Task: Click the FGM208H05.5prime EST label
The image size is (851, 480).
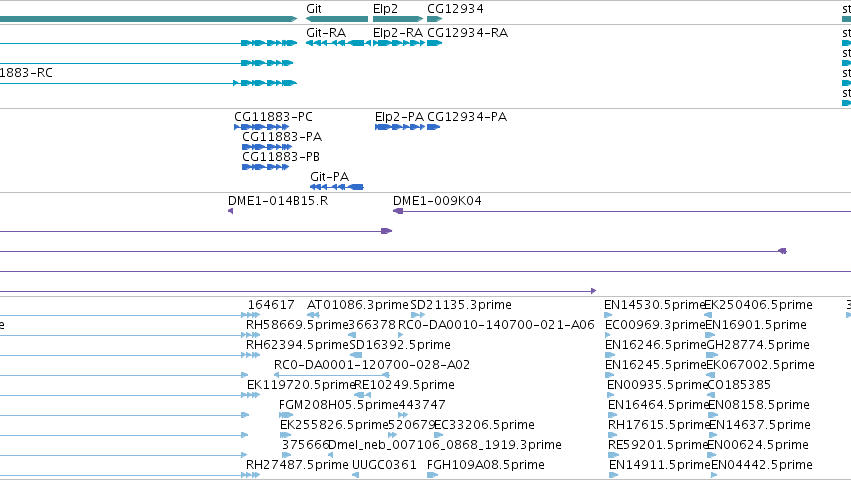Action: 339,405
